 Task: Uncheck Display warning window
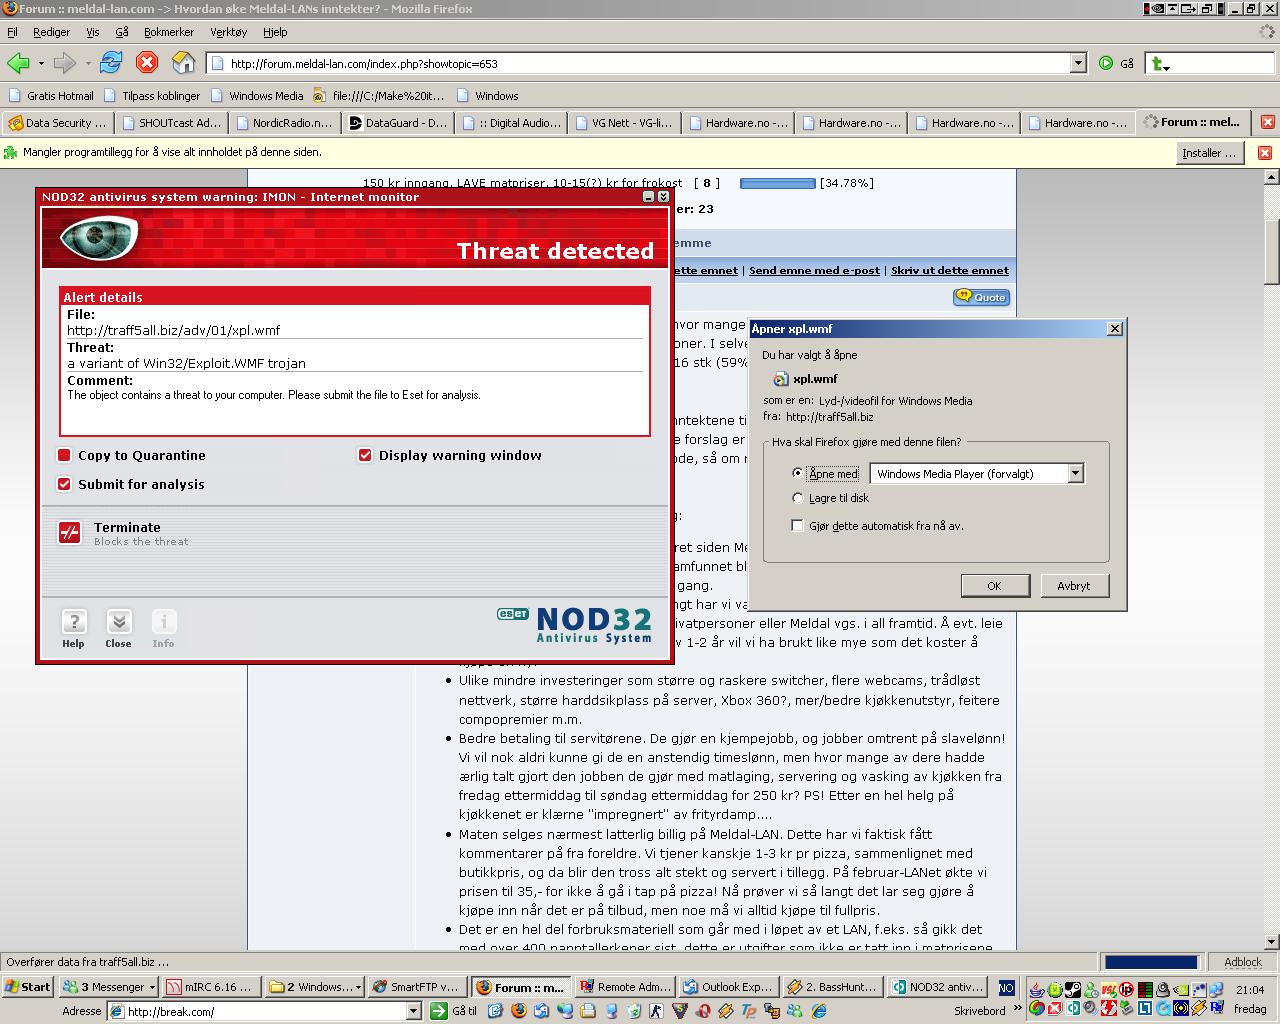(x=365, y=455)
